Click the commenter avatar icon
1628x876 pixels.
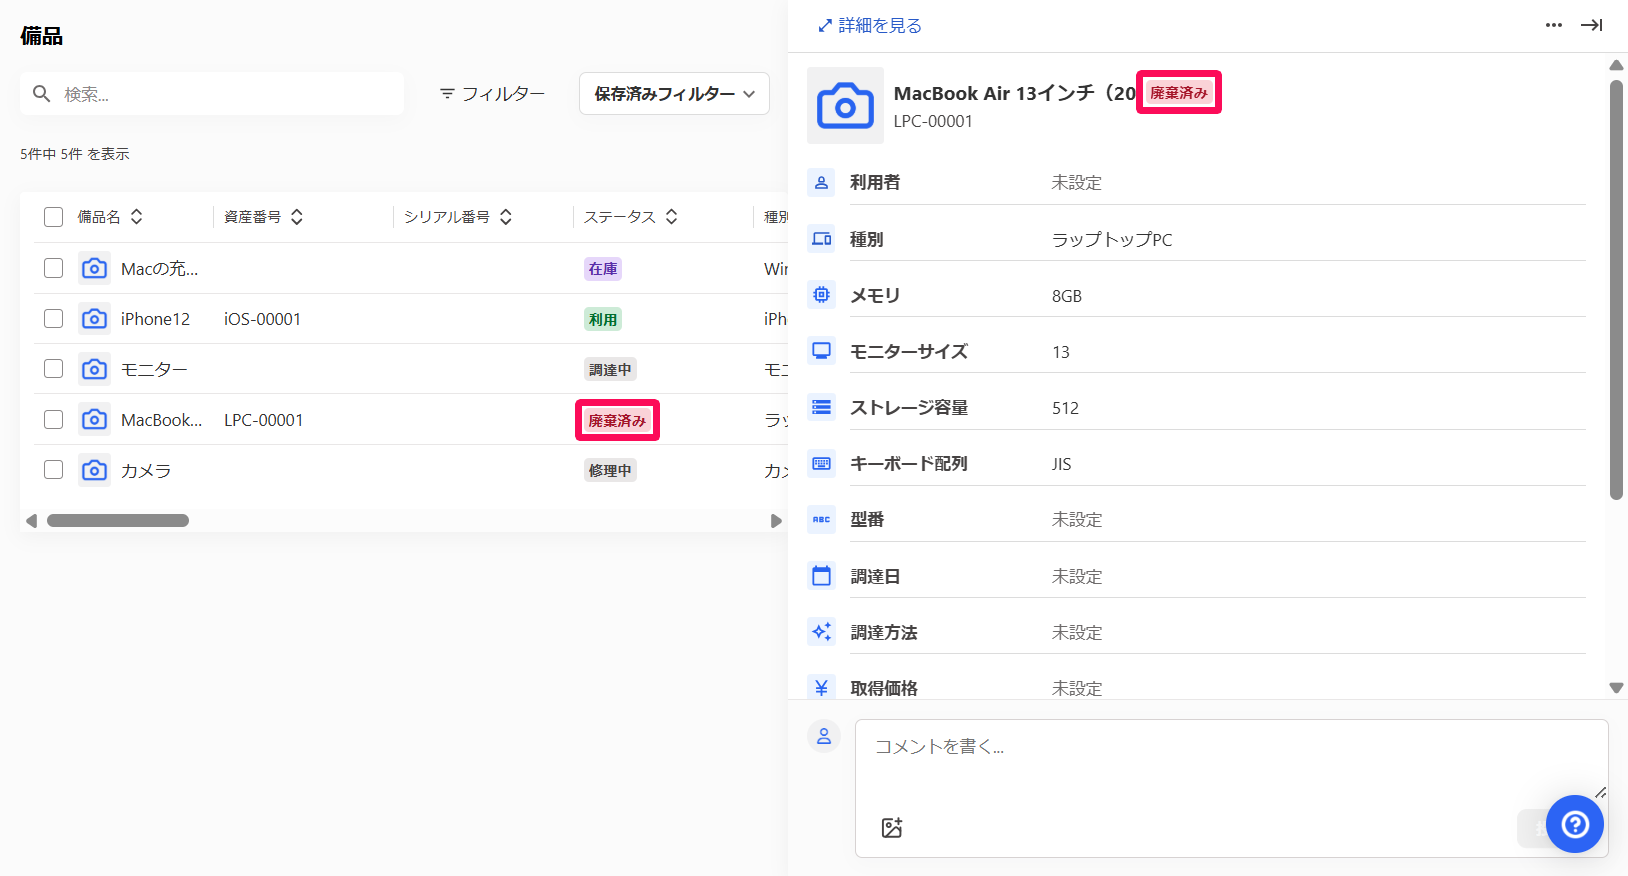[824, 737]
